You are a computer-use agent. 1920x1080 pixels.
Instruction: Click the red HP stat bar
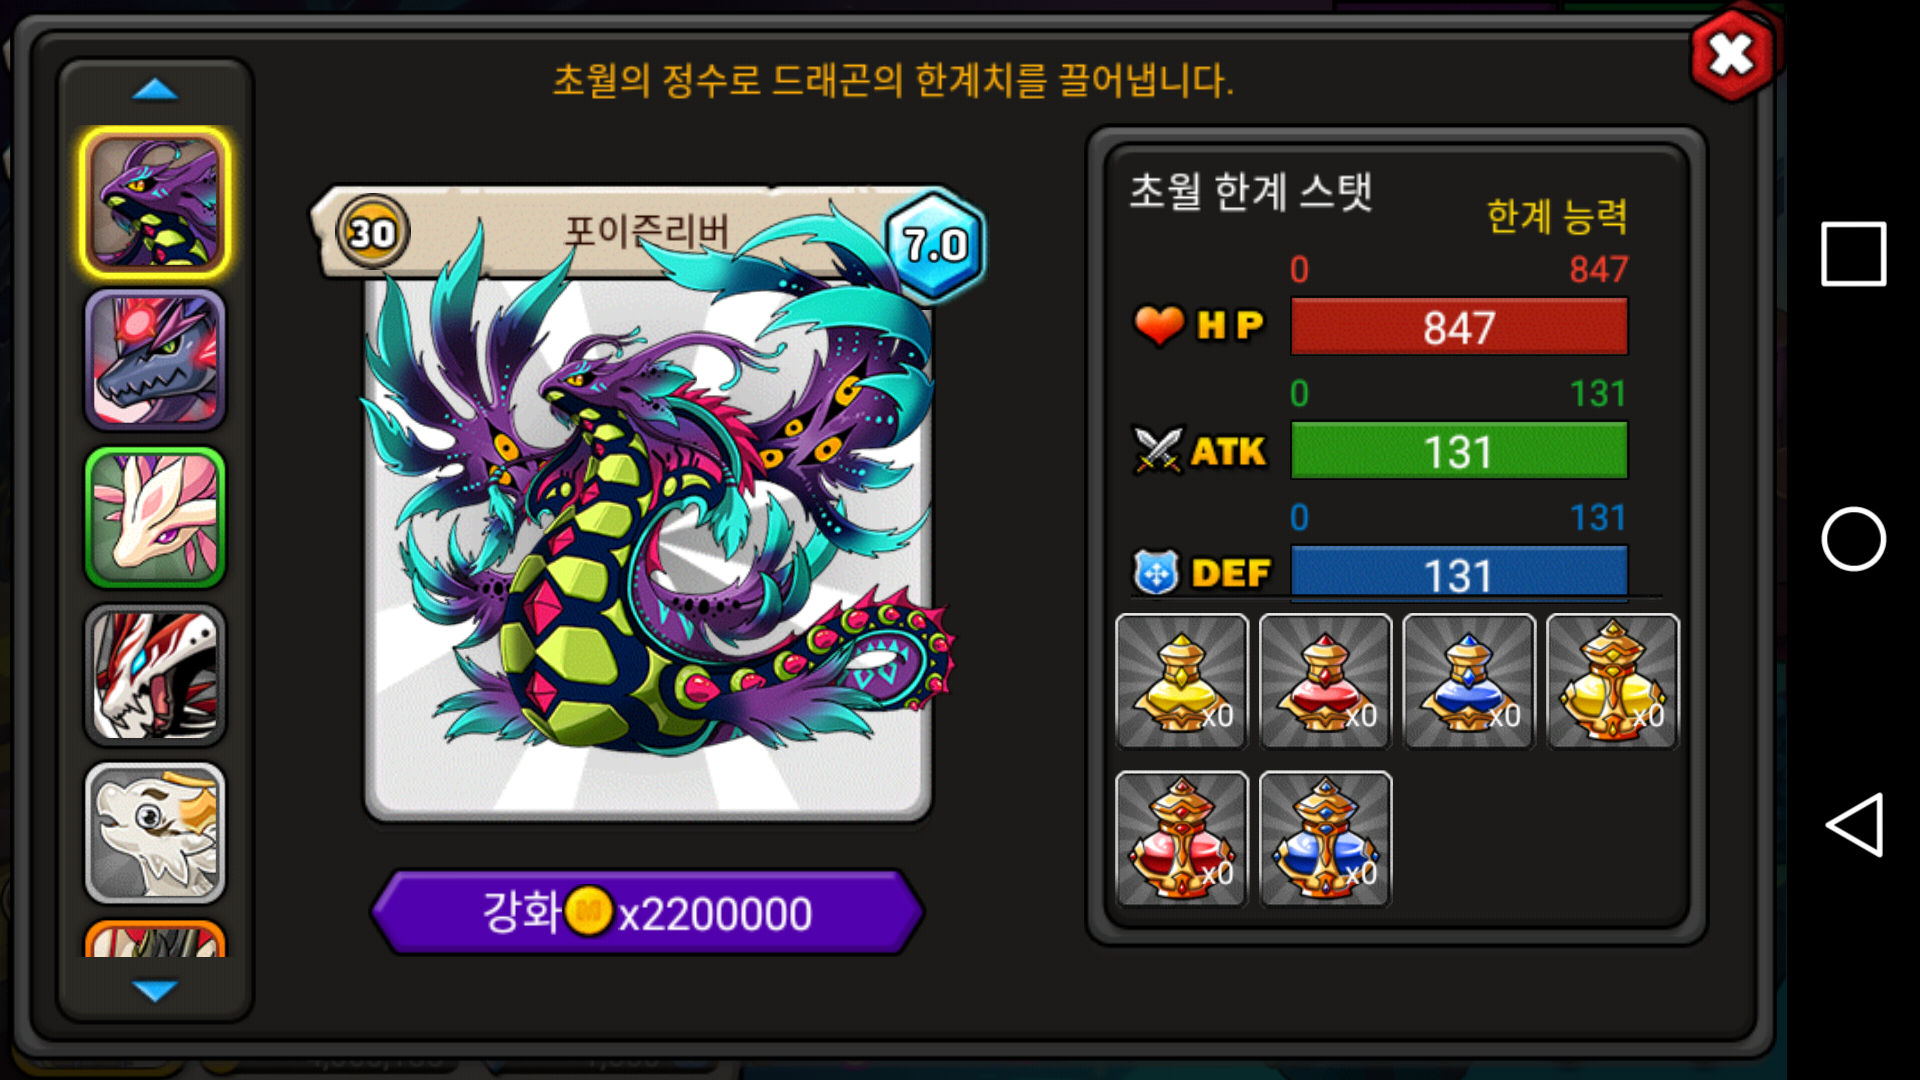tap(1459, 327)
